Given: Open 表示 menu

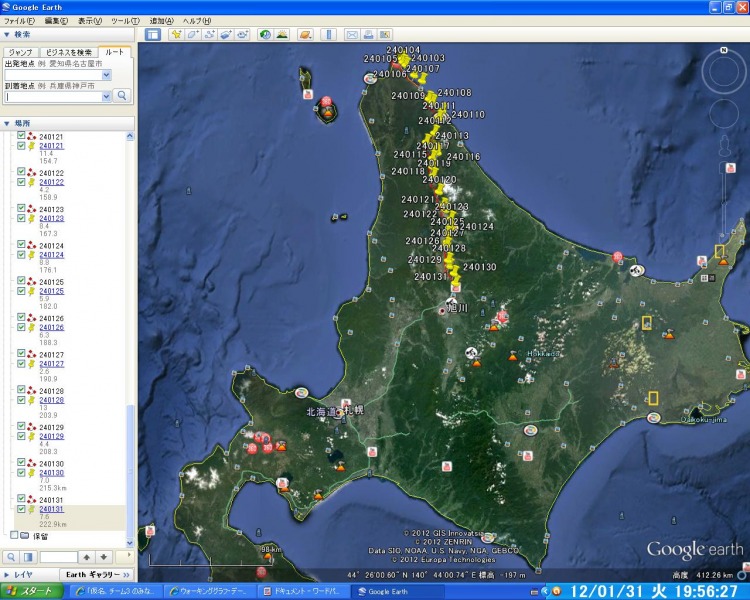Looking at the screenshot, I should (x=89, y=21).
